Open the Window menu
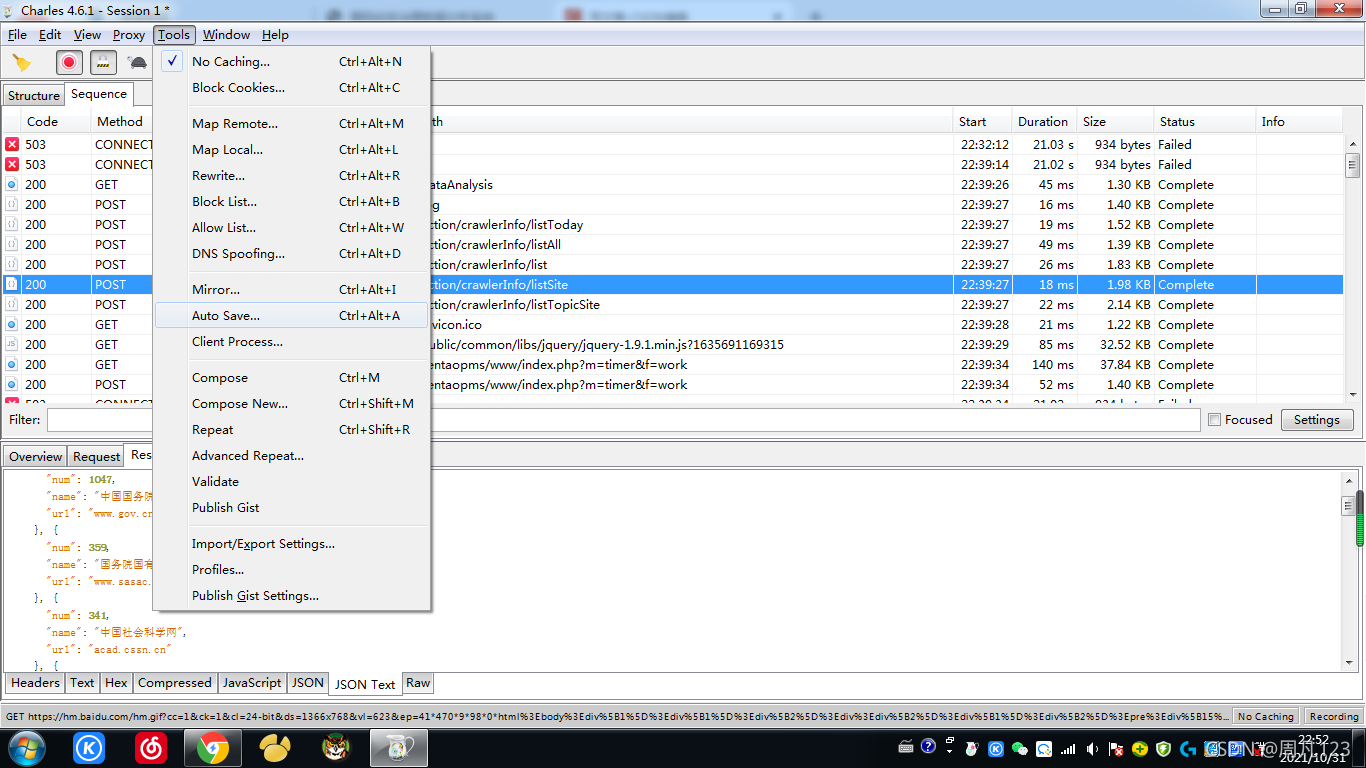Image resolution: width=1366 pixels, height=768 pixels. click(226, 34)
